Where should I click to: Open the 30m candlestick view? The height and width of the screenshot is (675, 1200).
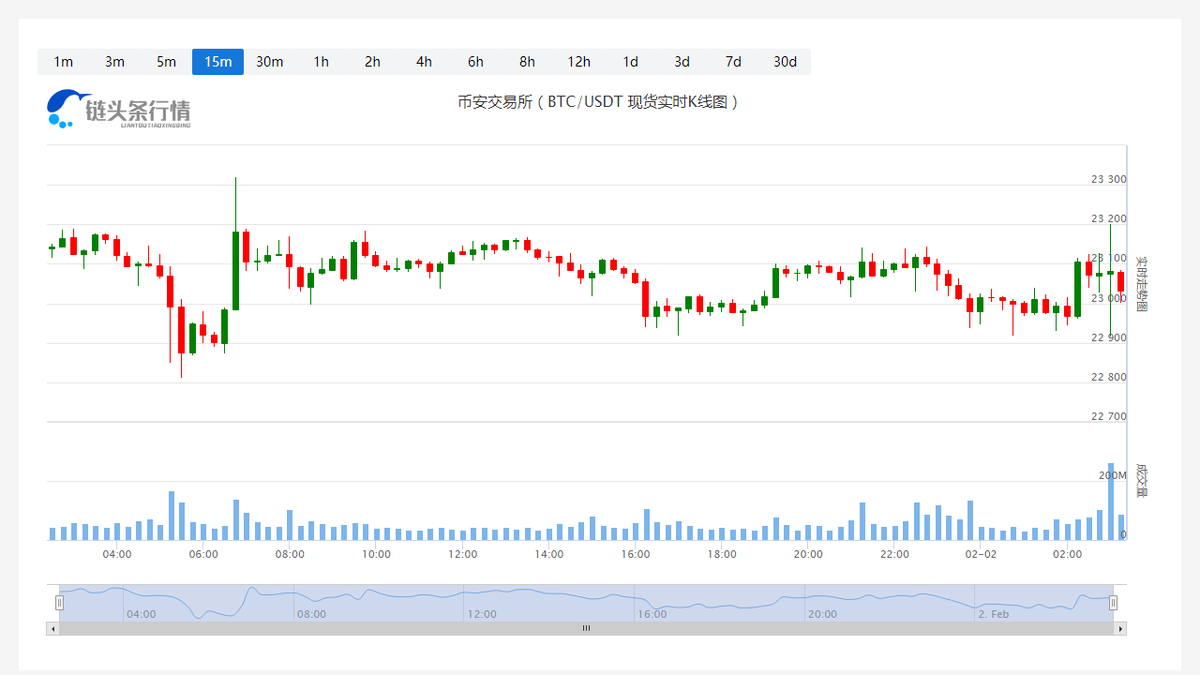coord(269,61)
